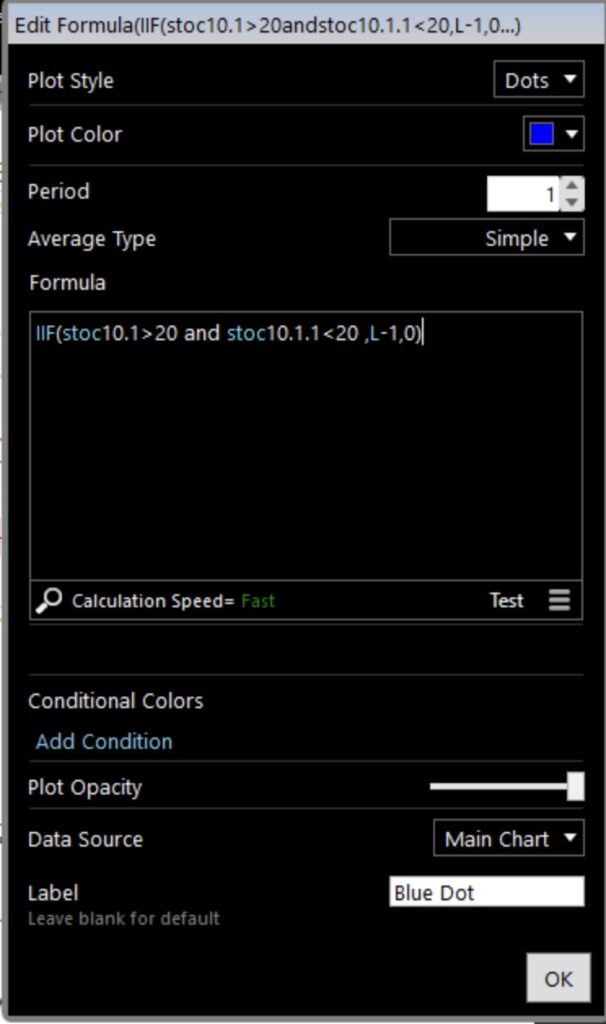The image size is (606, 1024).
Task: Click the Calculation Speed Fast indicator
Action: (258, 601)
